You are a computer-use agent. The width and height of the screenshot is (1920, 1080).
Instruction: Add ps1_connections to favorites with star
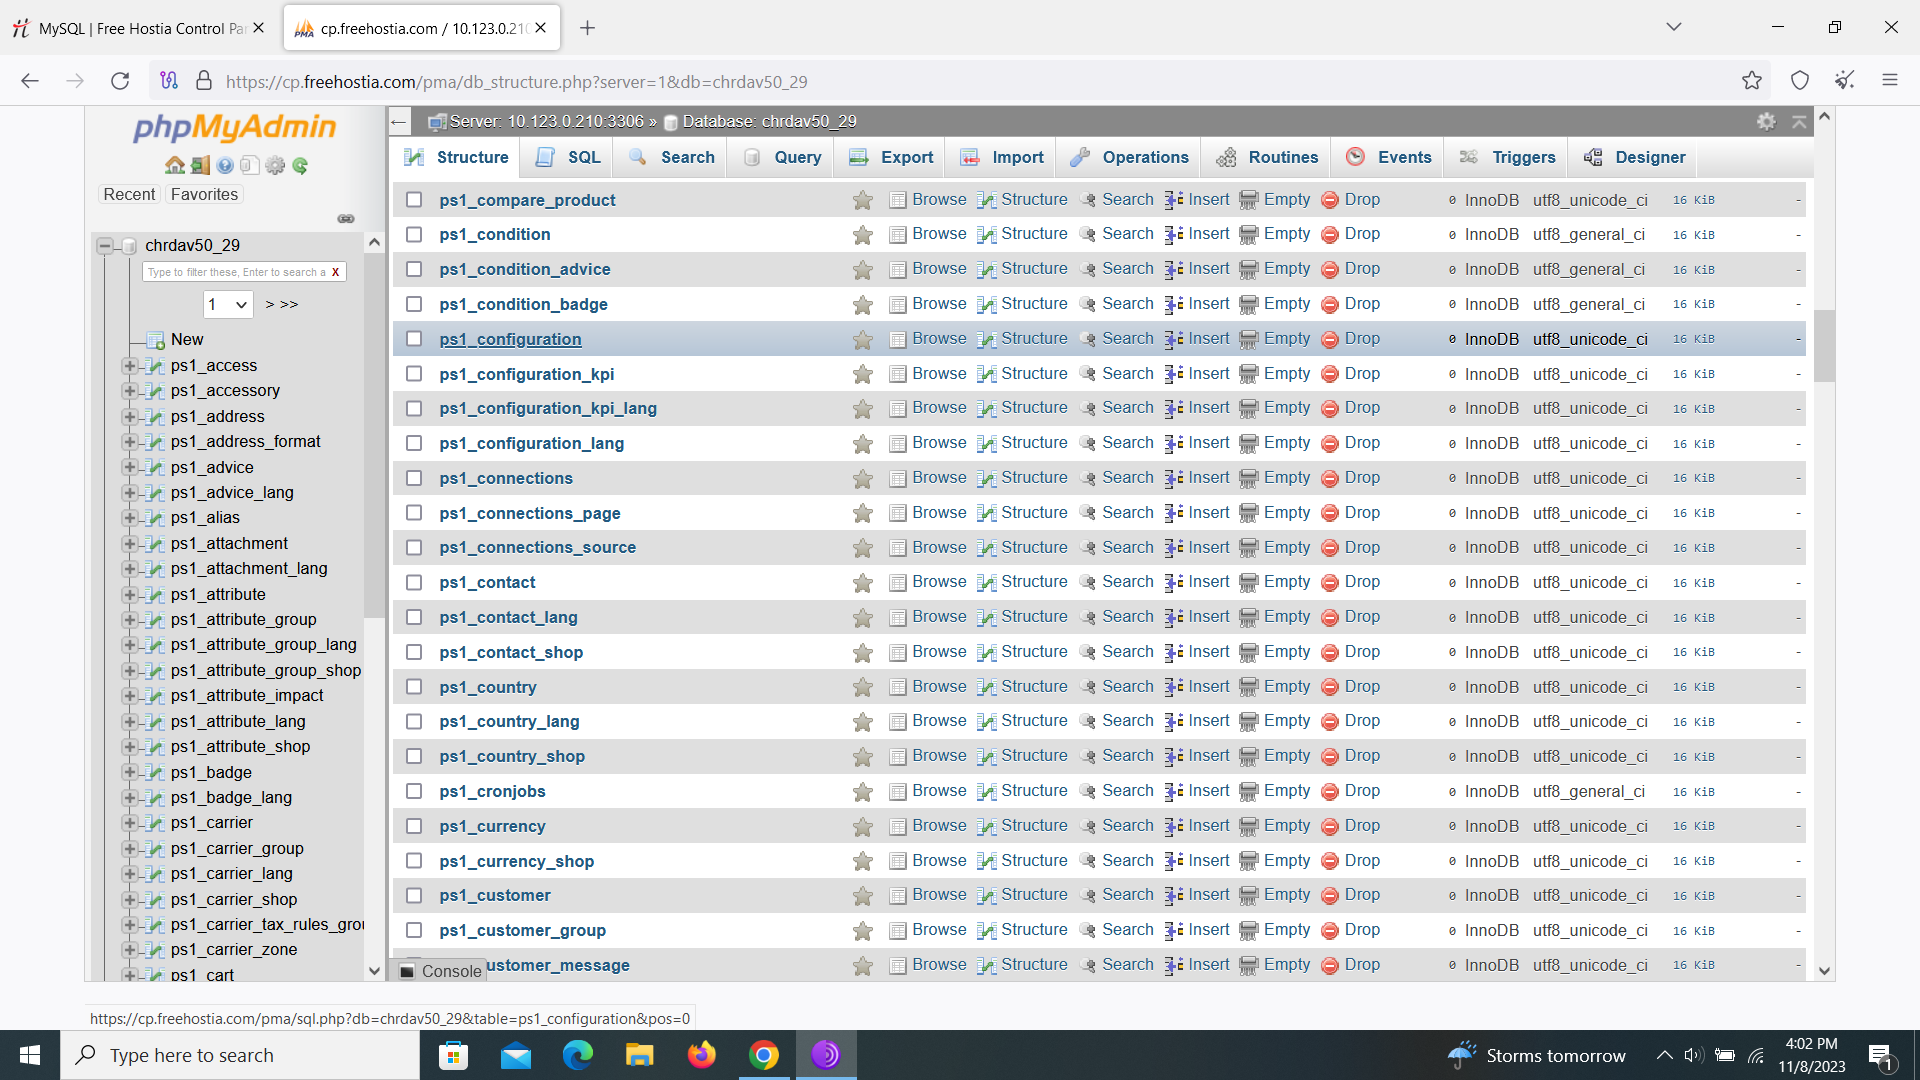pos(862,479)
